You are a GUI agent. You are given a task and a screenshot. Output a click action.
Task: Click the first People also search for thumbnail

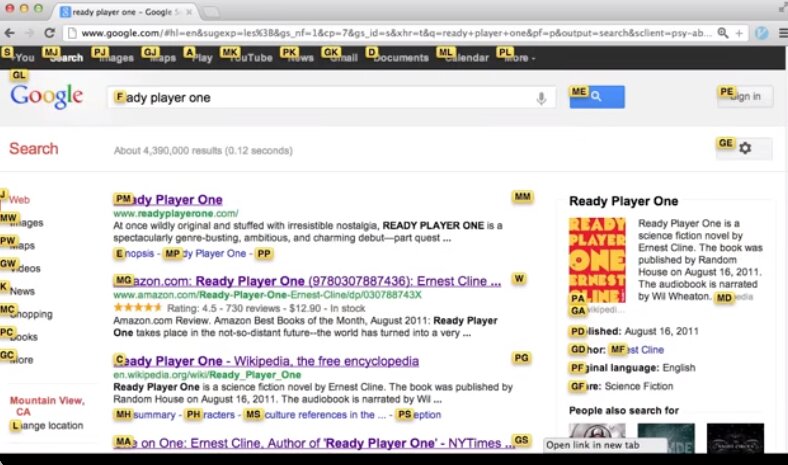[597, 438]
